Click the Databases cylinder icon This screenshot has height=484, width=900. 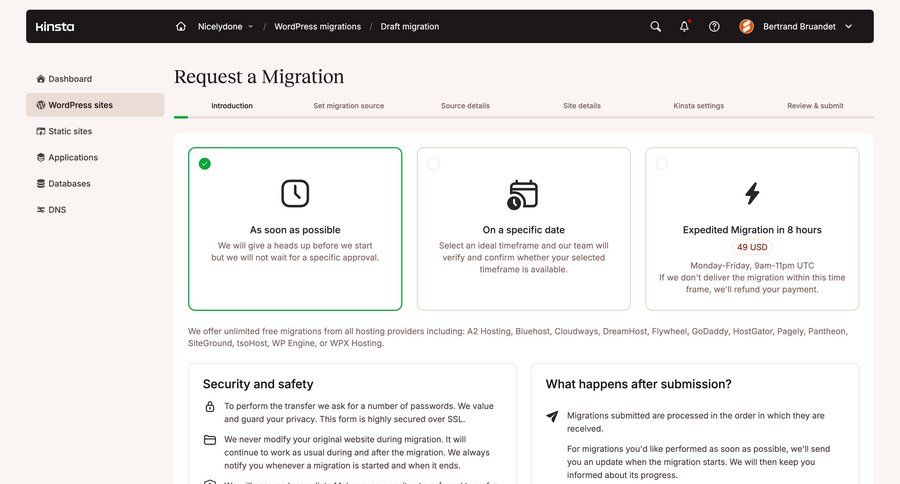(41, 184)
